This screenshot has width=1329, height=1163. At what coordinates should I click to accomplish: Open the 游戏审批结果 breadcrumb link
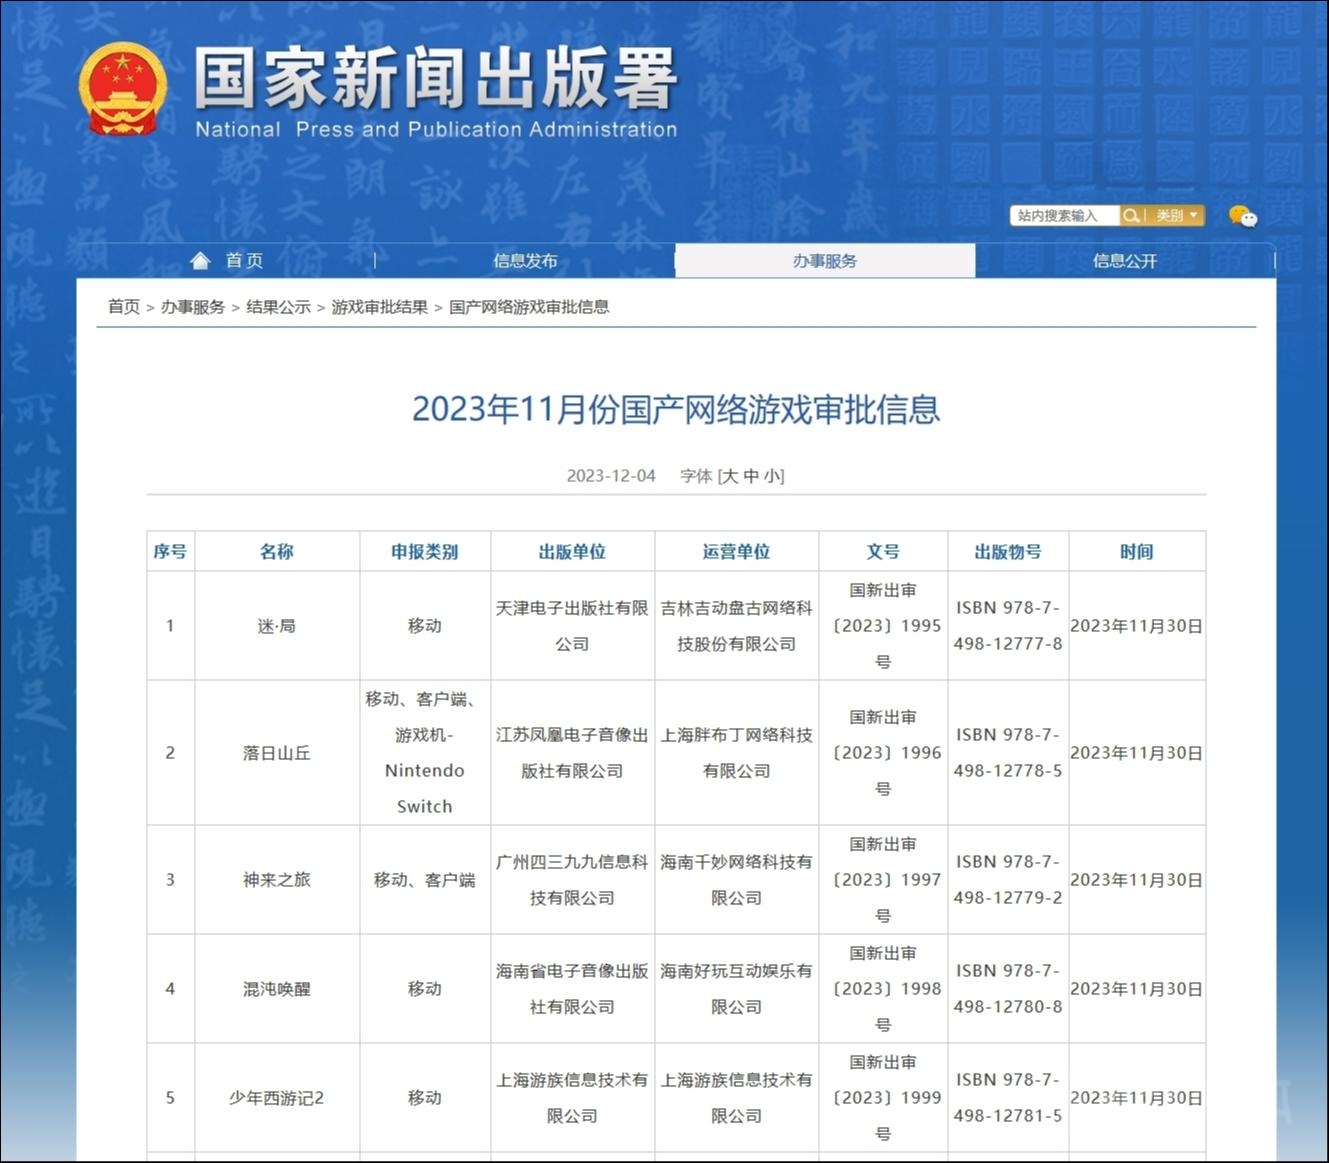coord(379,307)
